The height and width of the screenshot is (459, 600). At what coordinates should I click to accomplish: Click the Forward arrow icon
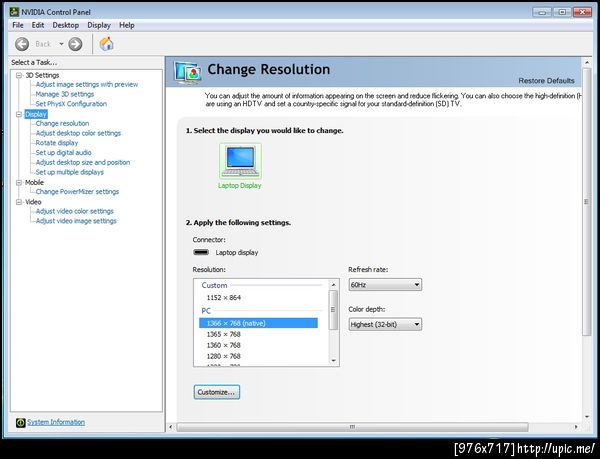click(75, 44)
